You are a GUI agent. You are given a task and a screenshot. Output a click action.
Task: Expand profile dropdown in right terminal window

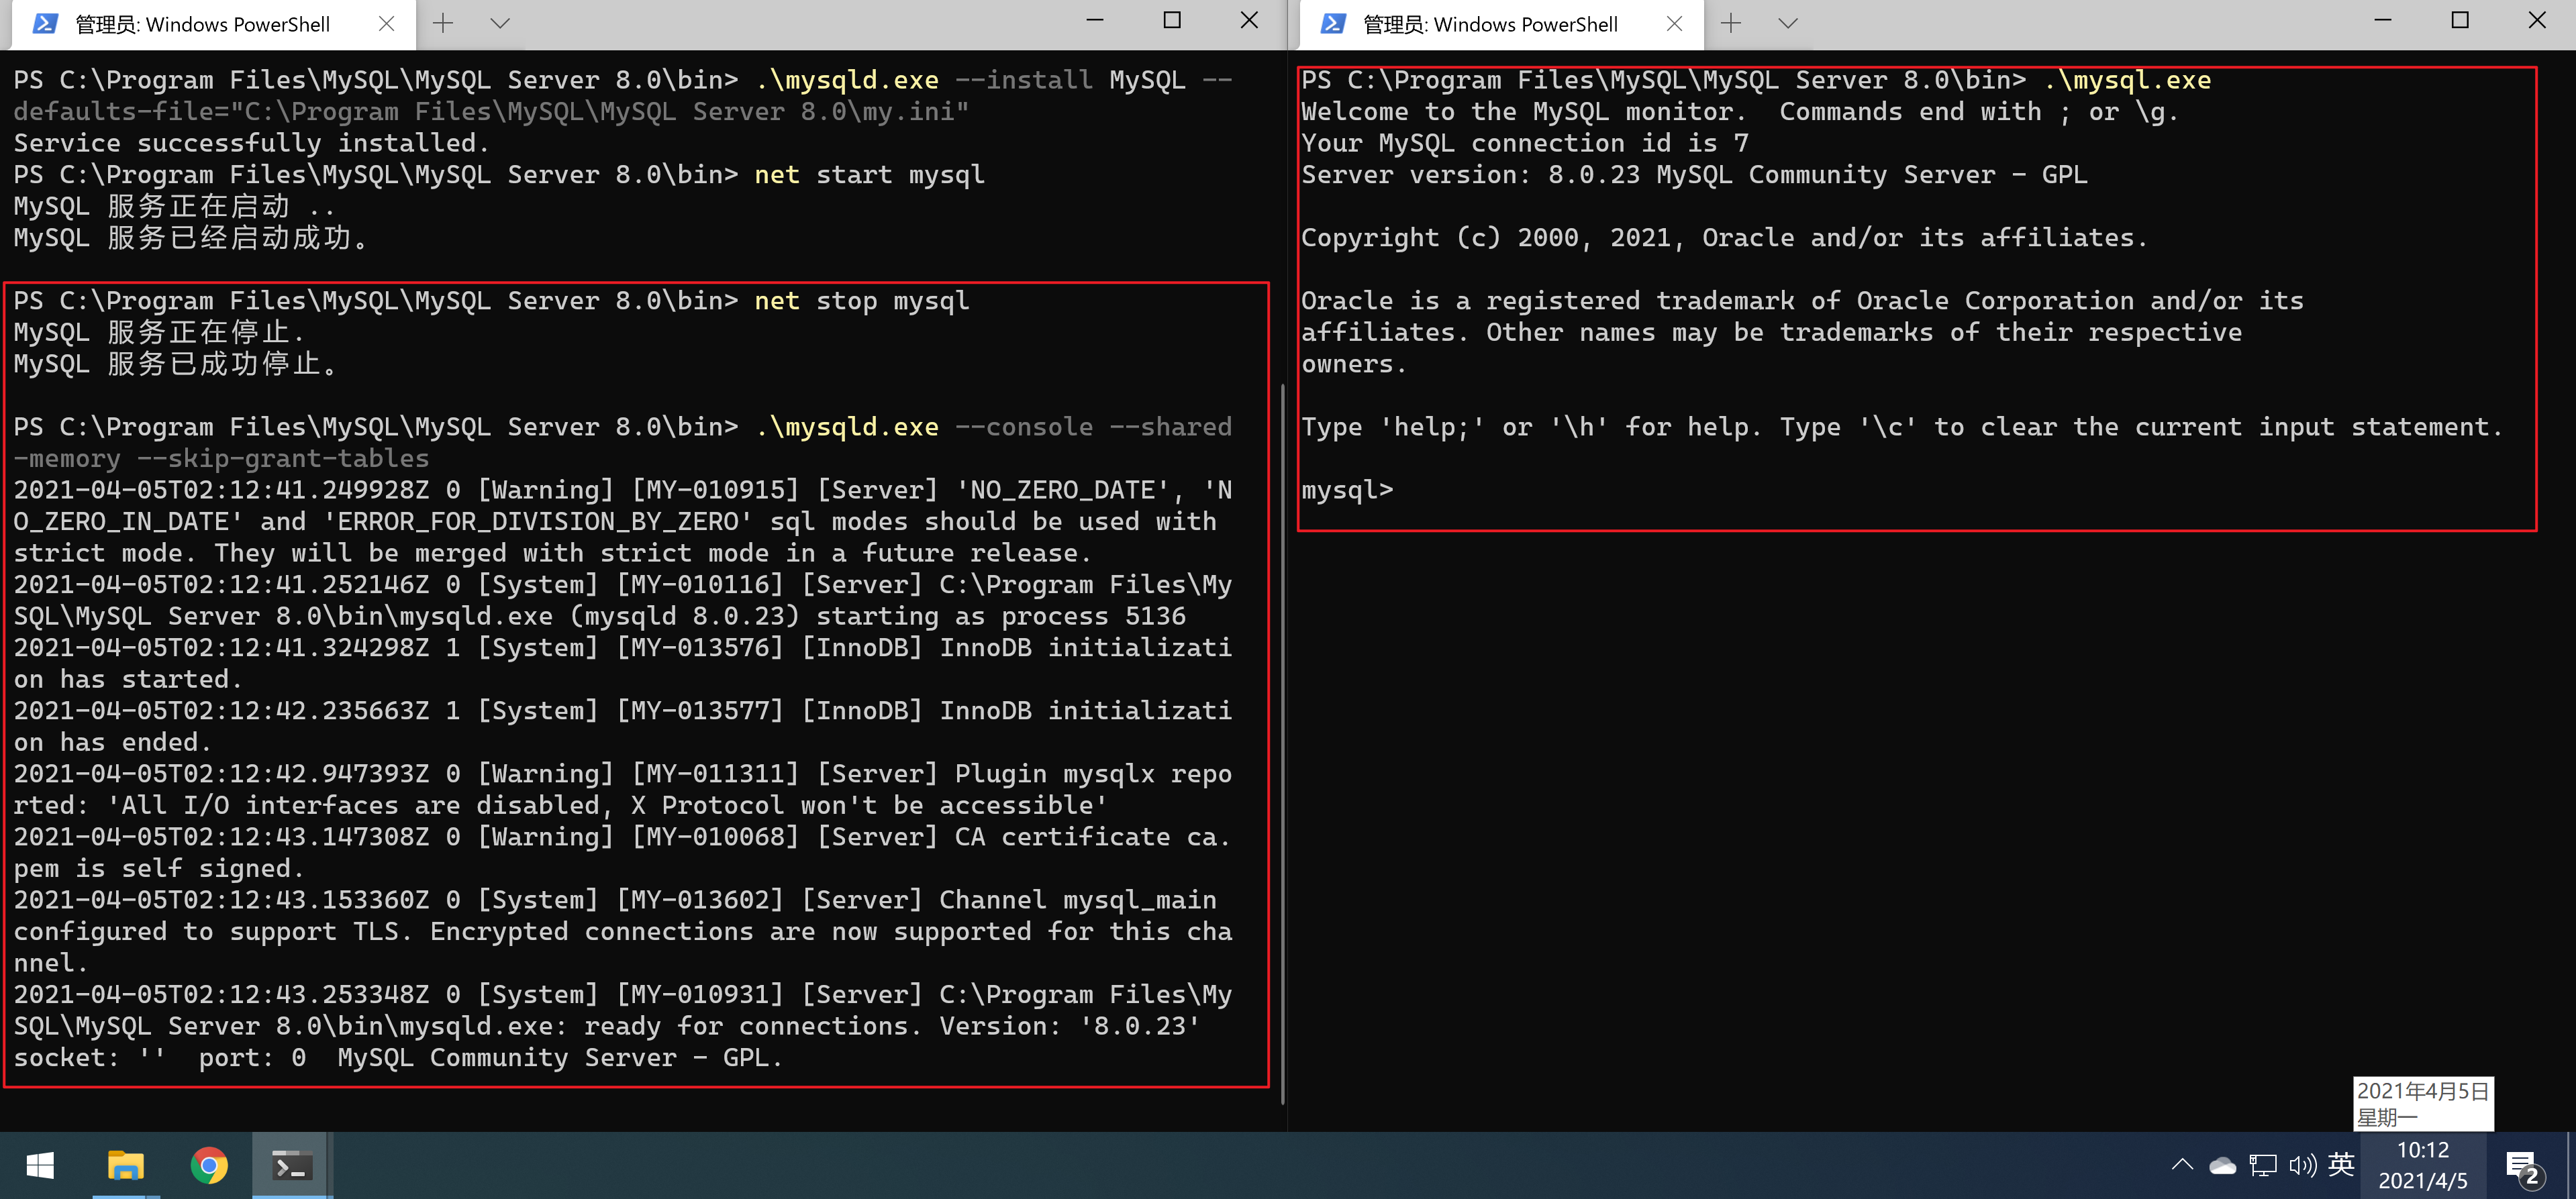pos(1788,23)
